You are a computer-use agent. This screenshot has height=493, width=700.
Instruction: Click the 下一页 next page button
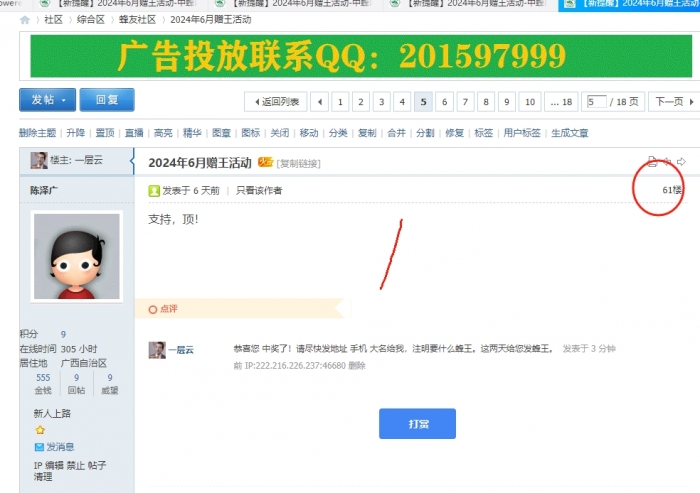[x=671, y=101]
